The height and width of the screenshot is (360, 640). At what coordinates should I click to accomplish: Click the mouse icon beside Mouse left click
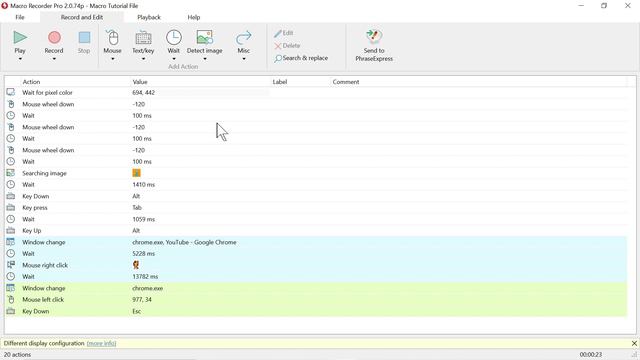click(x=11, y=300)
